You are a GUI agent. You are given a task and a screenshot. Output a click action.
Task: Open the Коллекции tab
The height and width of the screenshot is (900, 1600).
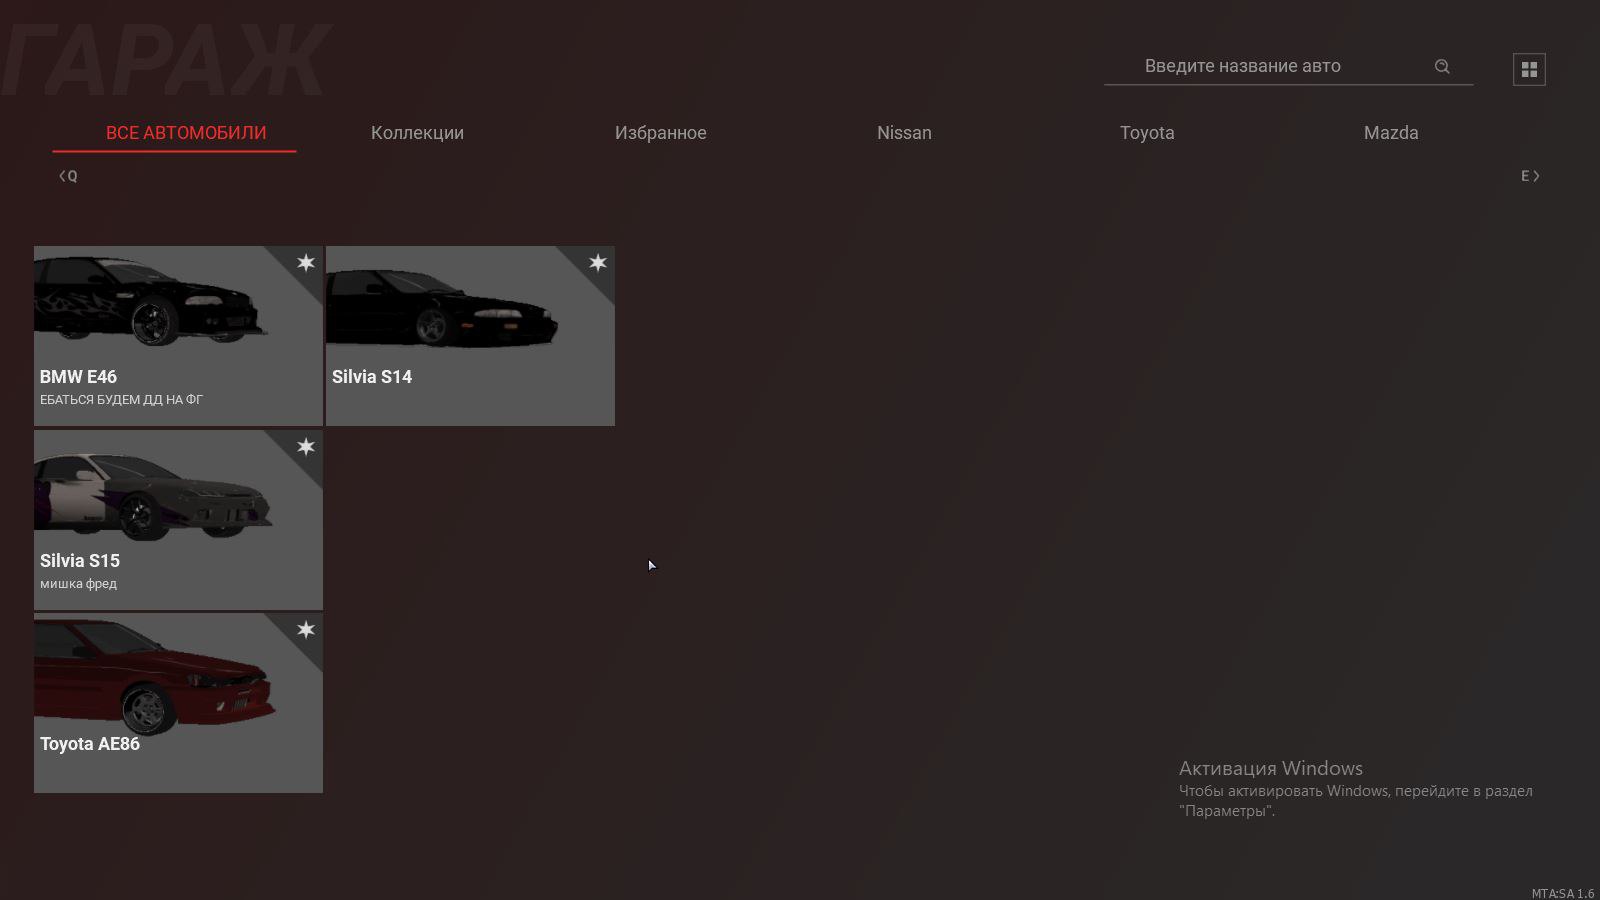[417, 133]
